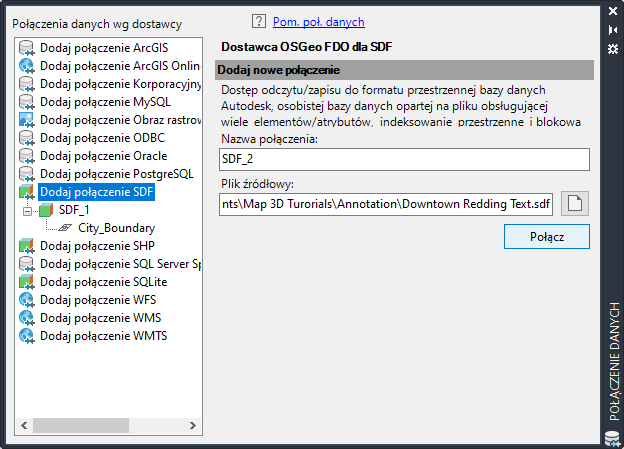Screen dimensions: 624x449
Task: Select Dodaj połączenie PostgreSQL entry
Action: click(x=116, y=174)
